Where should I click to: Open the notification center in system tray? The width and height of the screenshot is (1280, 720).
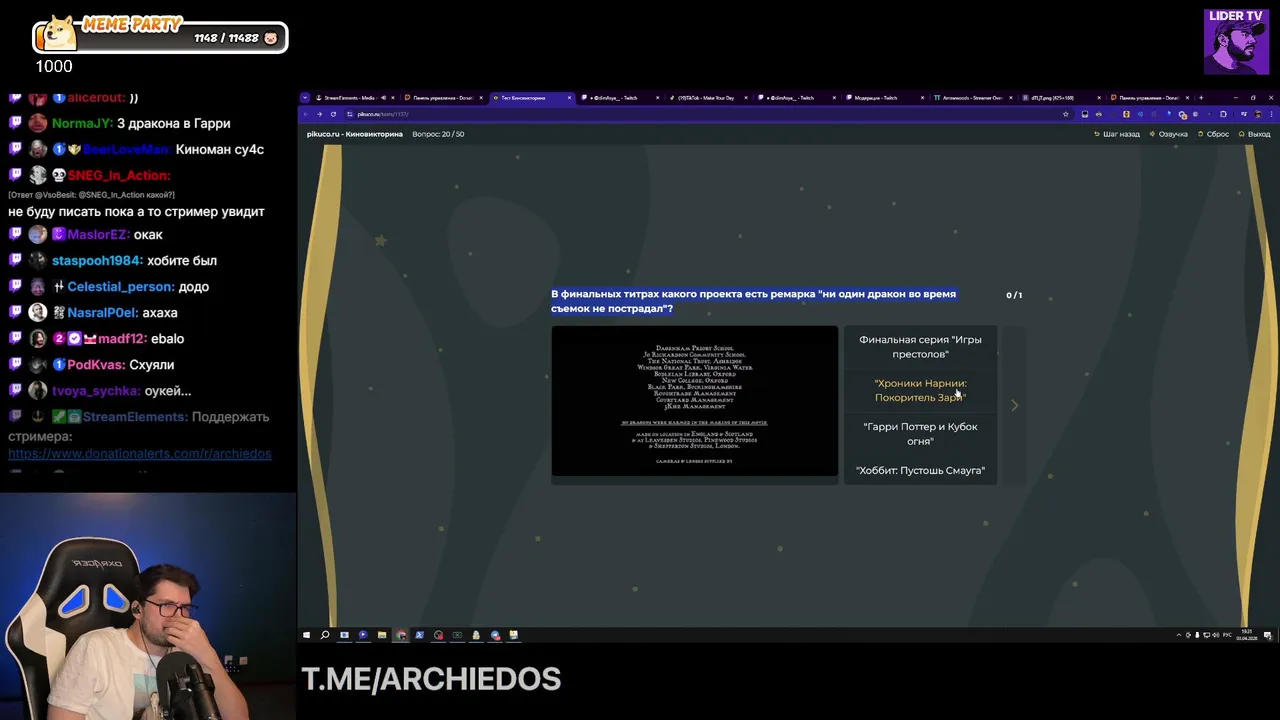pyautogui.click(x=1268, y=635)
